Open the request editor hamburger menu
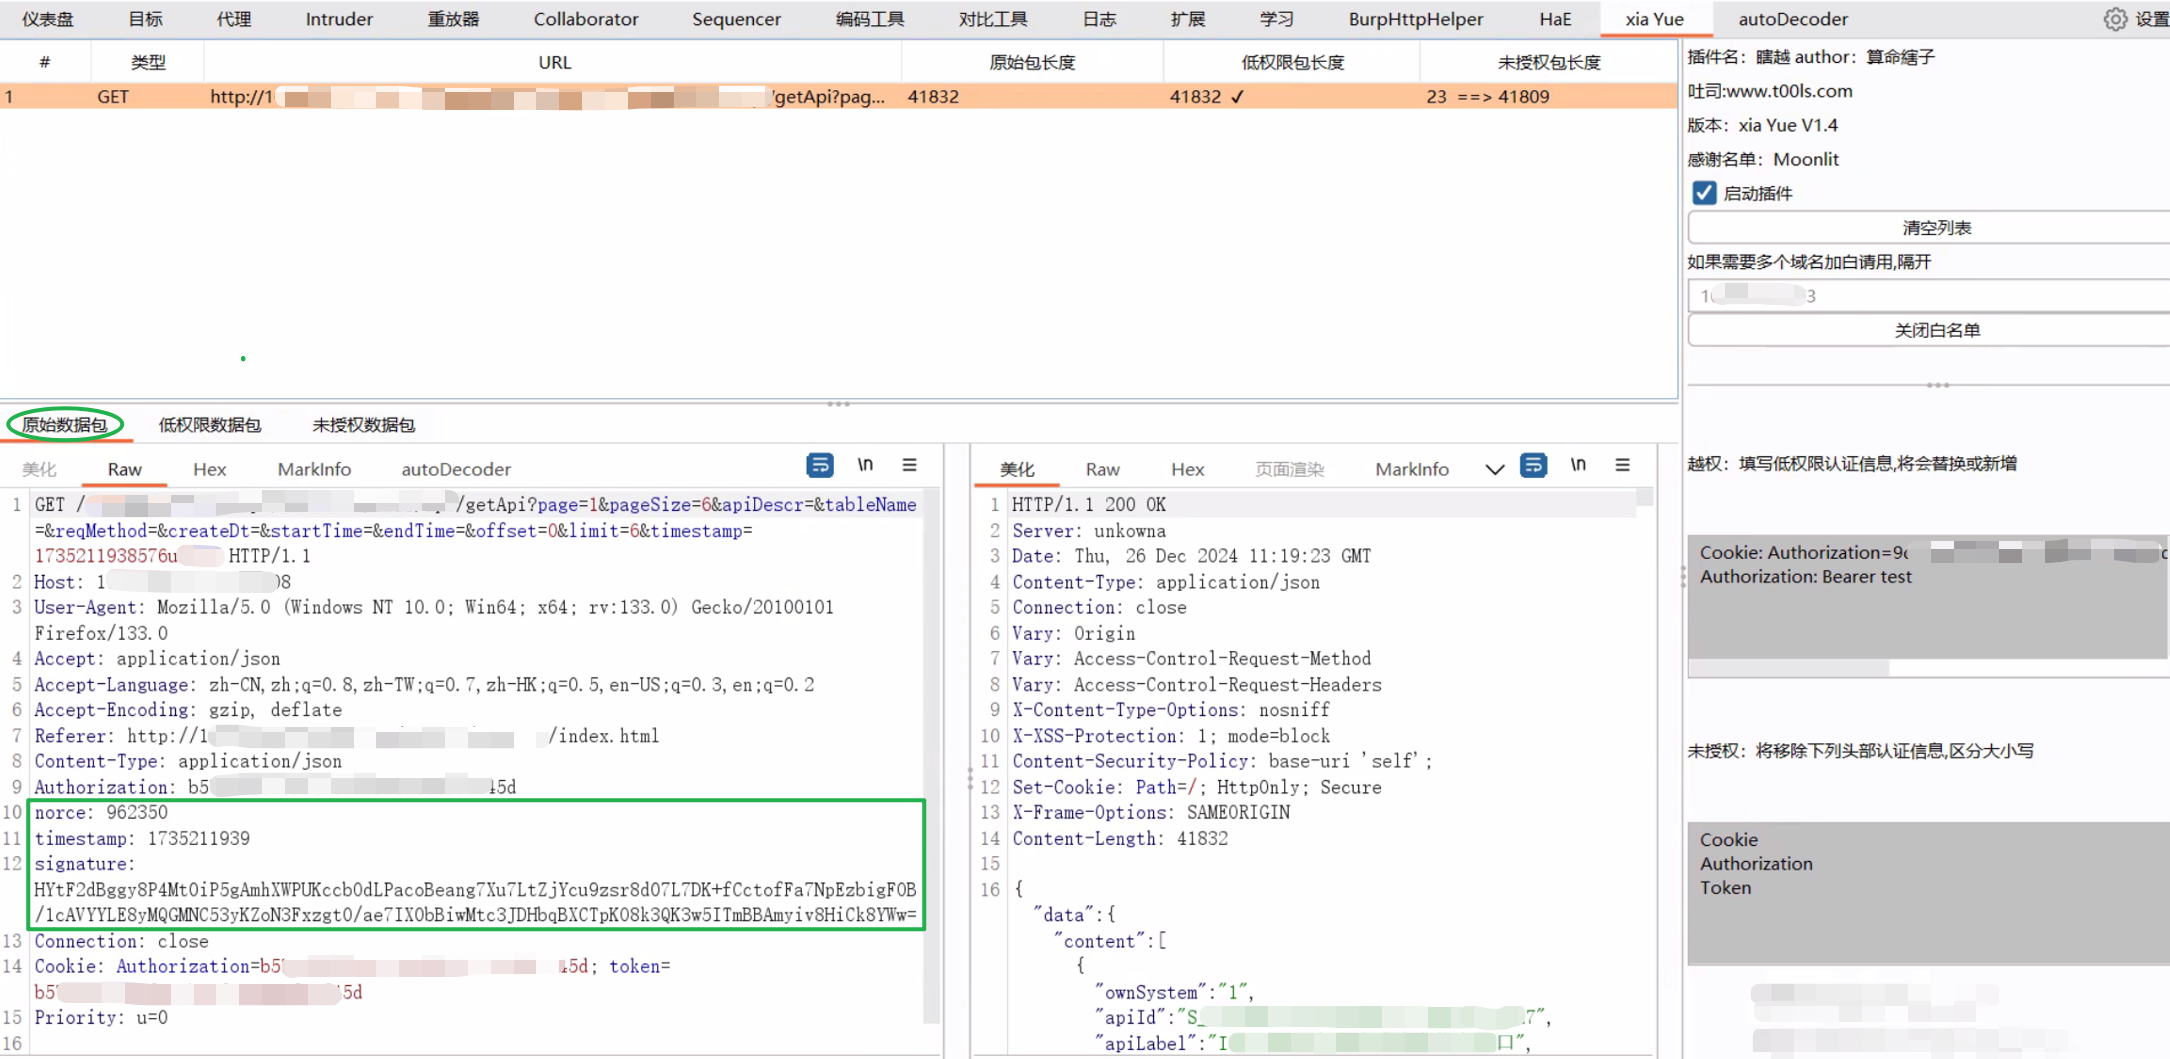Screen dimensions: 2170x1059 point(909,465)
